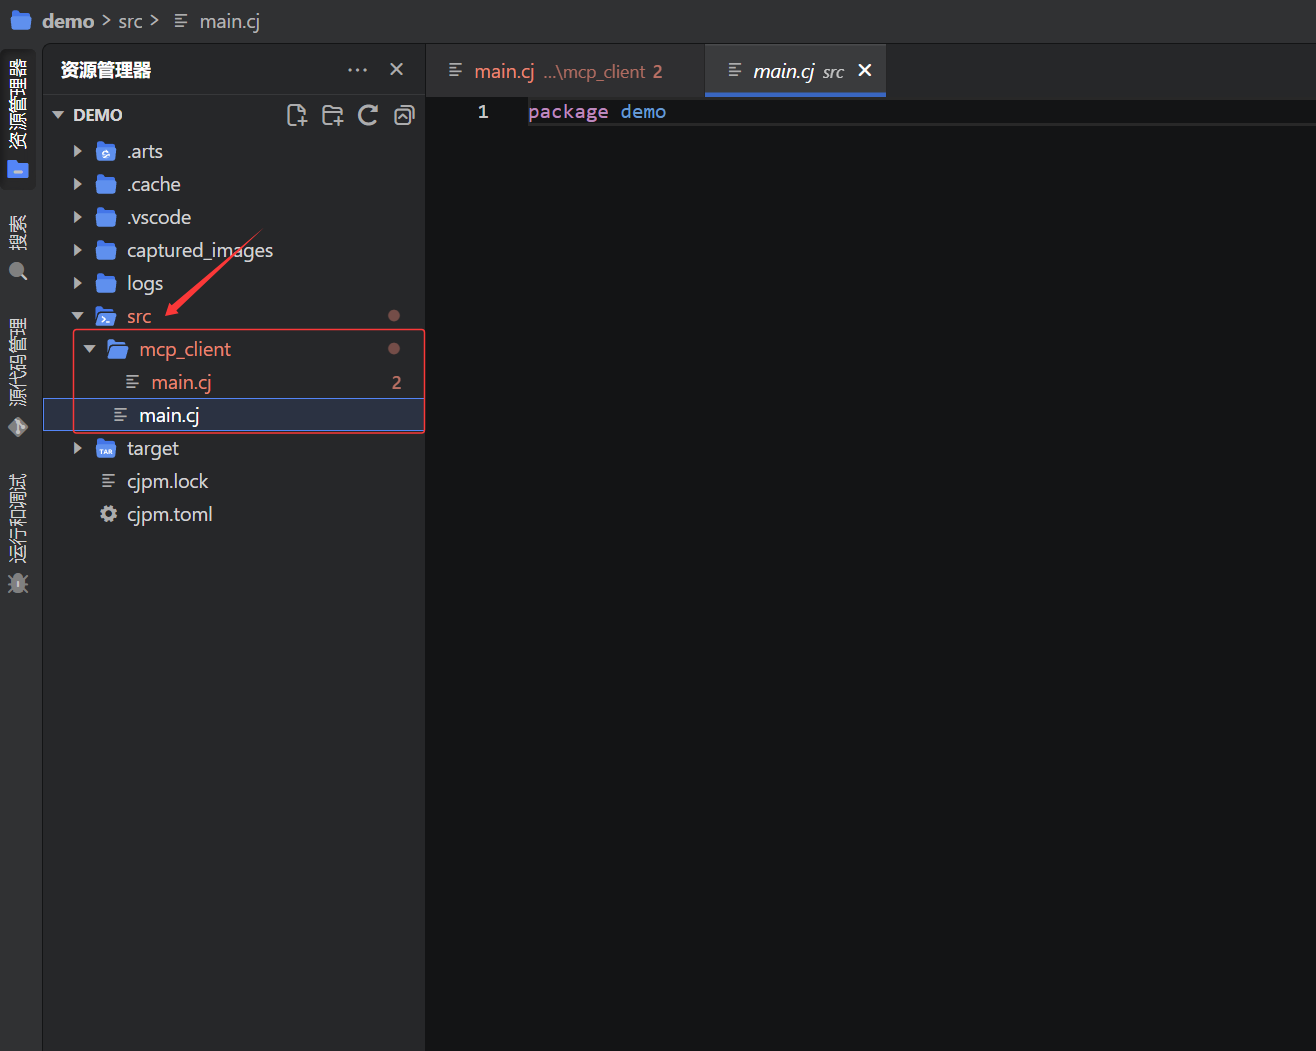The image size is (1316, 1051).
Task: Click the logs folder icon
Action: pyautogui.click(x=106, y=284)
